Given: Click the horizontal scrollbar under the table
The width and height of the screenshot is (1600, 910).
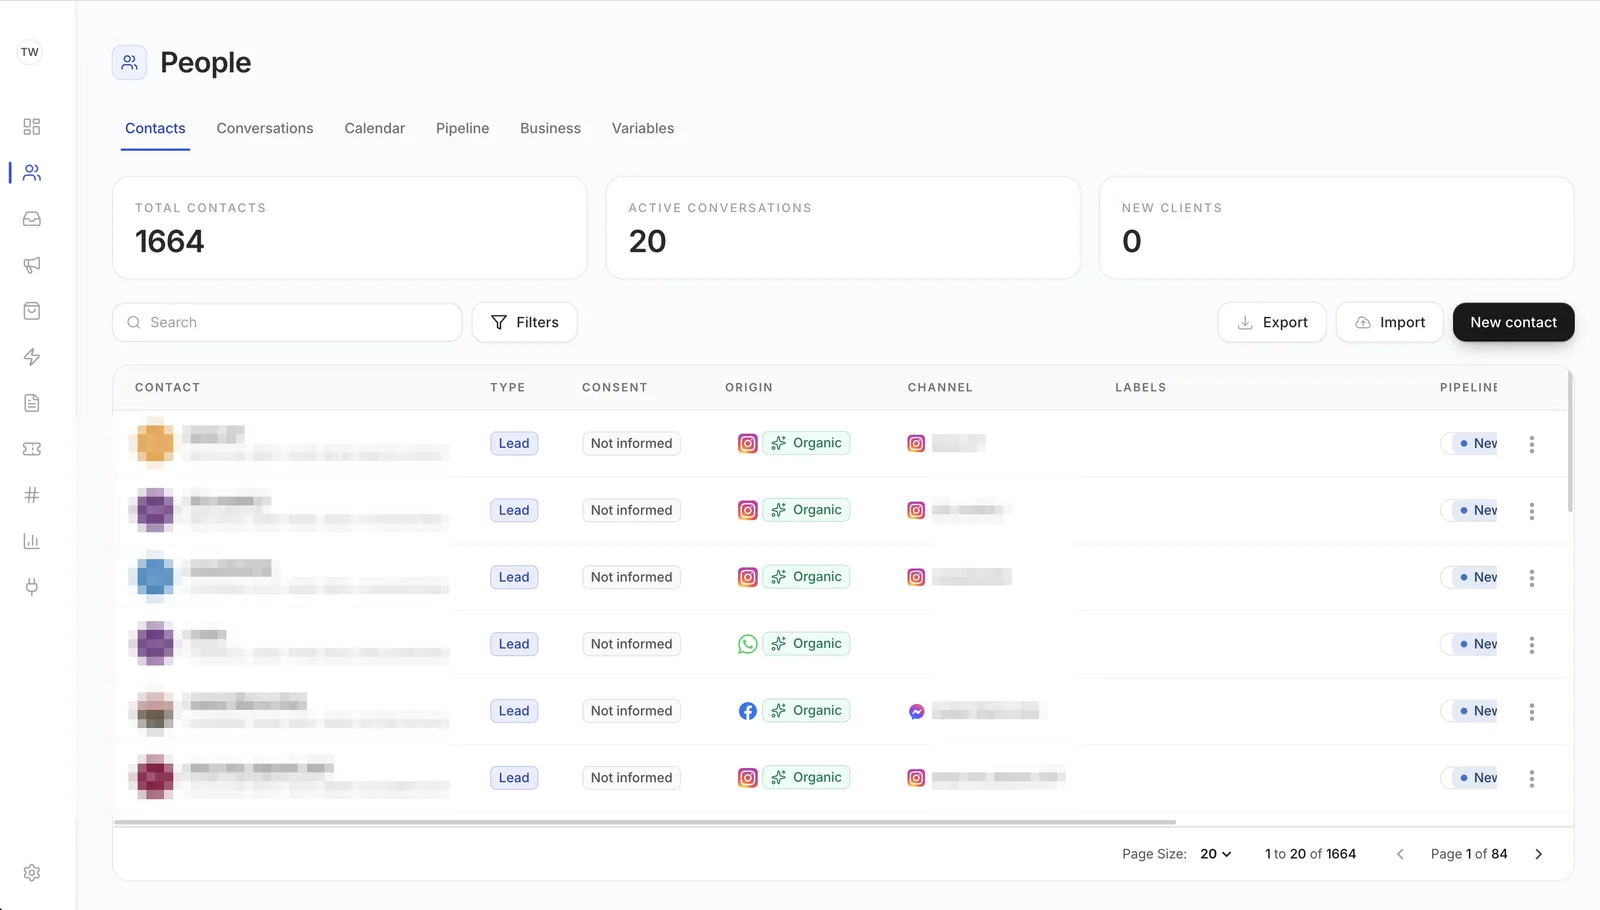Looking at the screenshot, I should [x=645, y=822].
